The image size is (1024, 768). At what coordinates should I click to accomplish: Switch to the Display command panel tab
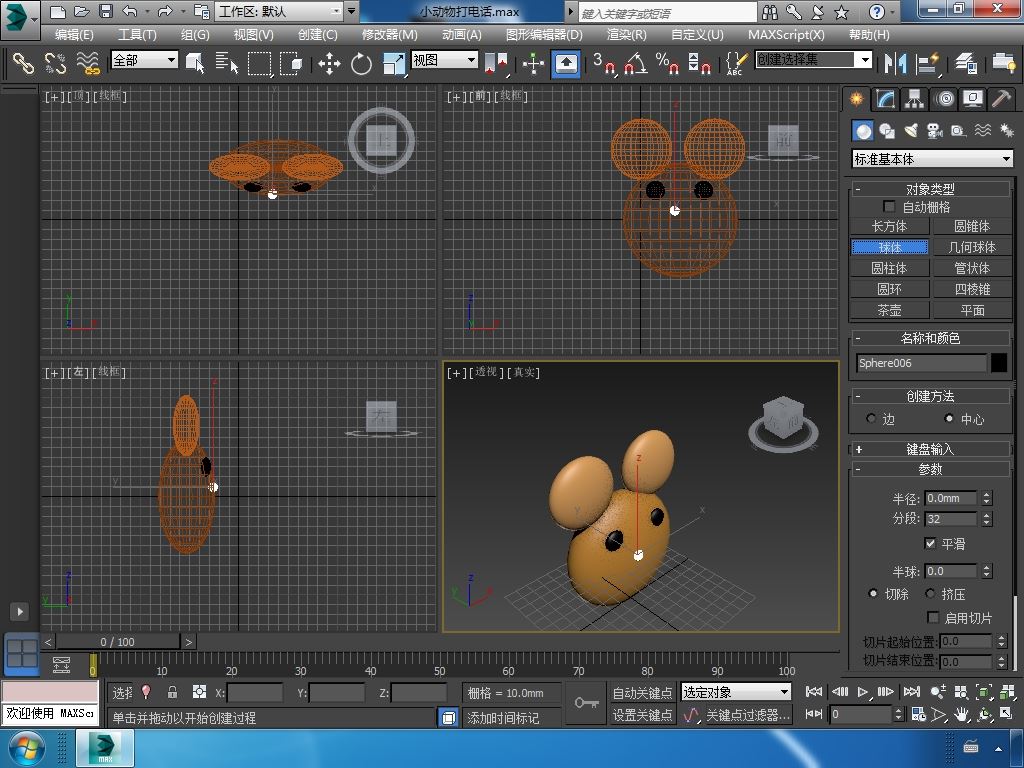[x=973, y=99]
